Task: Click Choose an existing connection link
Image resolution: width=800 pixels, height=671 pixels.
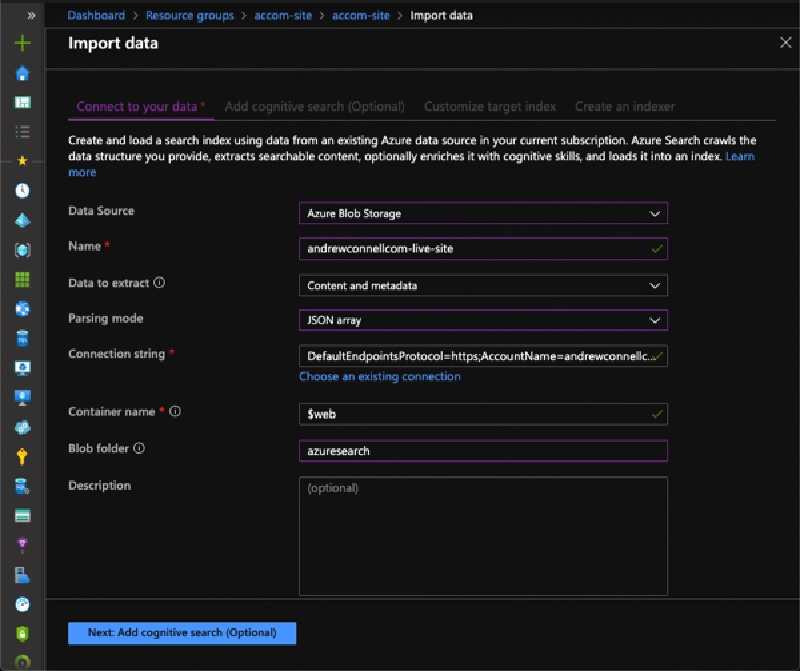Action: tap(380, 377)
